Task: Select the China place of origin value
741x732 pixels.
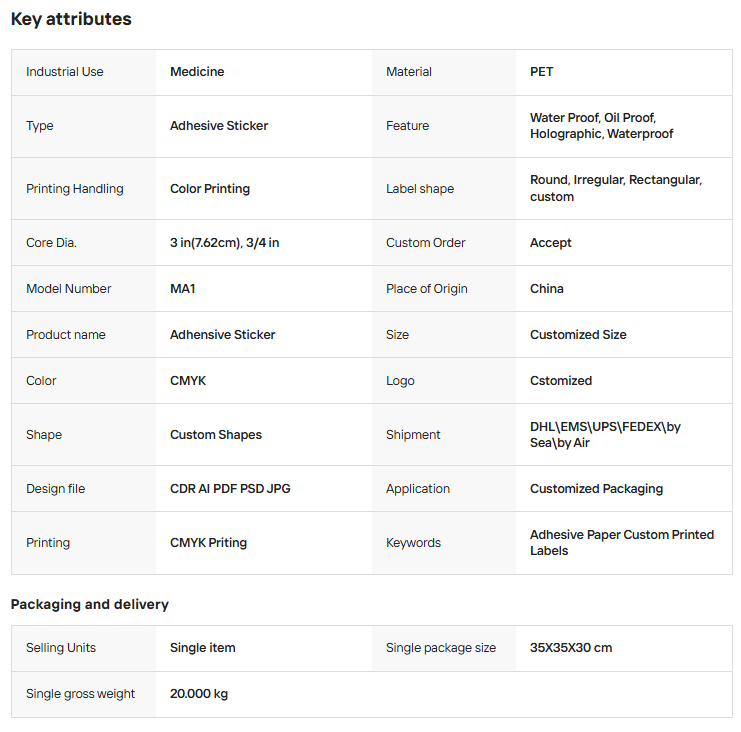Action: tap(547, 289)
